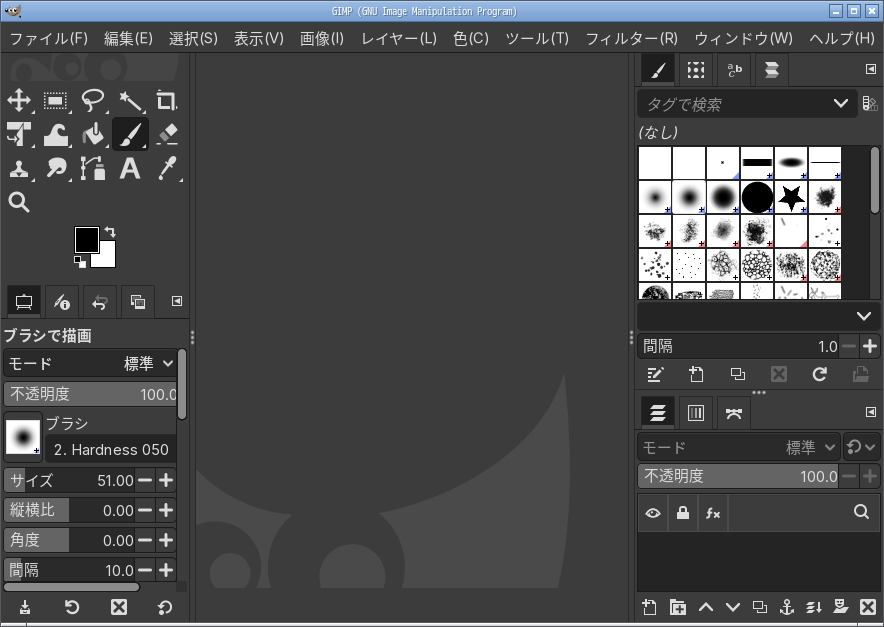Select the Text tool

pos(130,169)
